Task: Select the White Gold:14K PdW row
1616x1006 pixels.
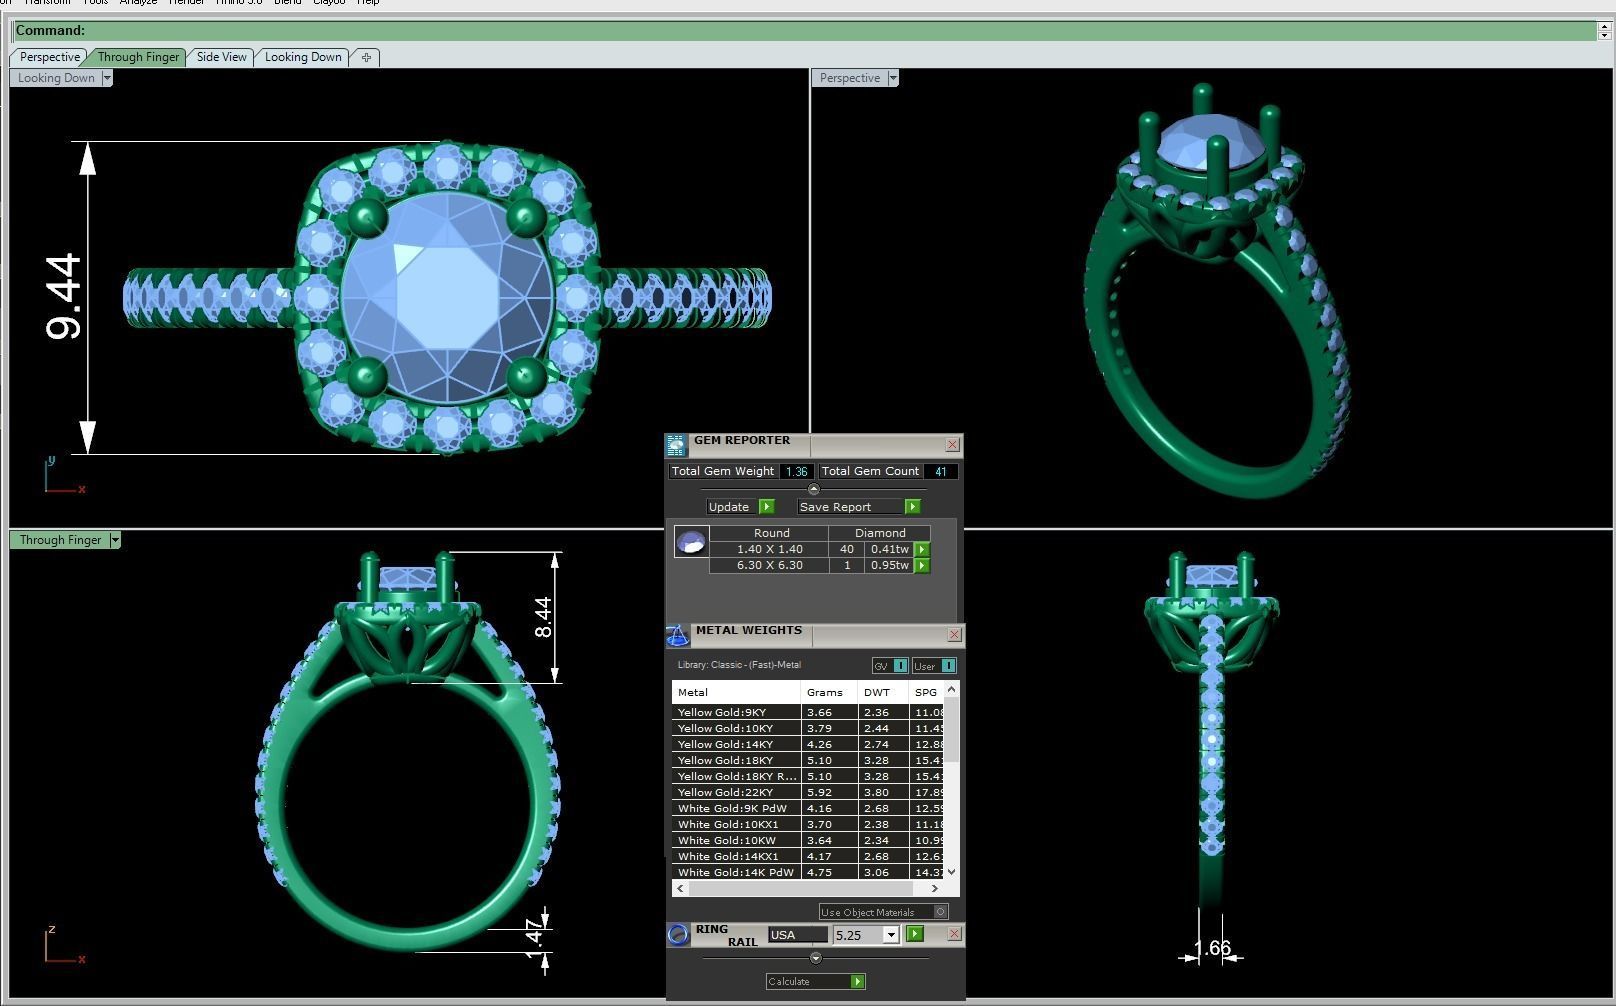Action: click(808, 873)
